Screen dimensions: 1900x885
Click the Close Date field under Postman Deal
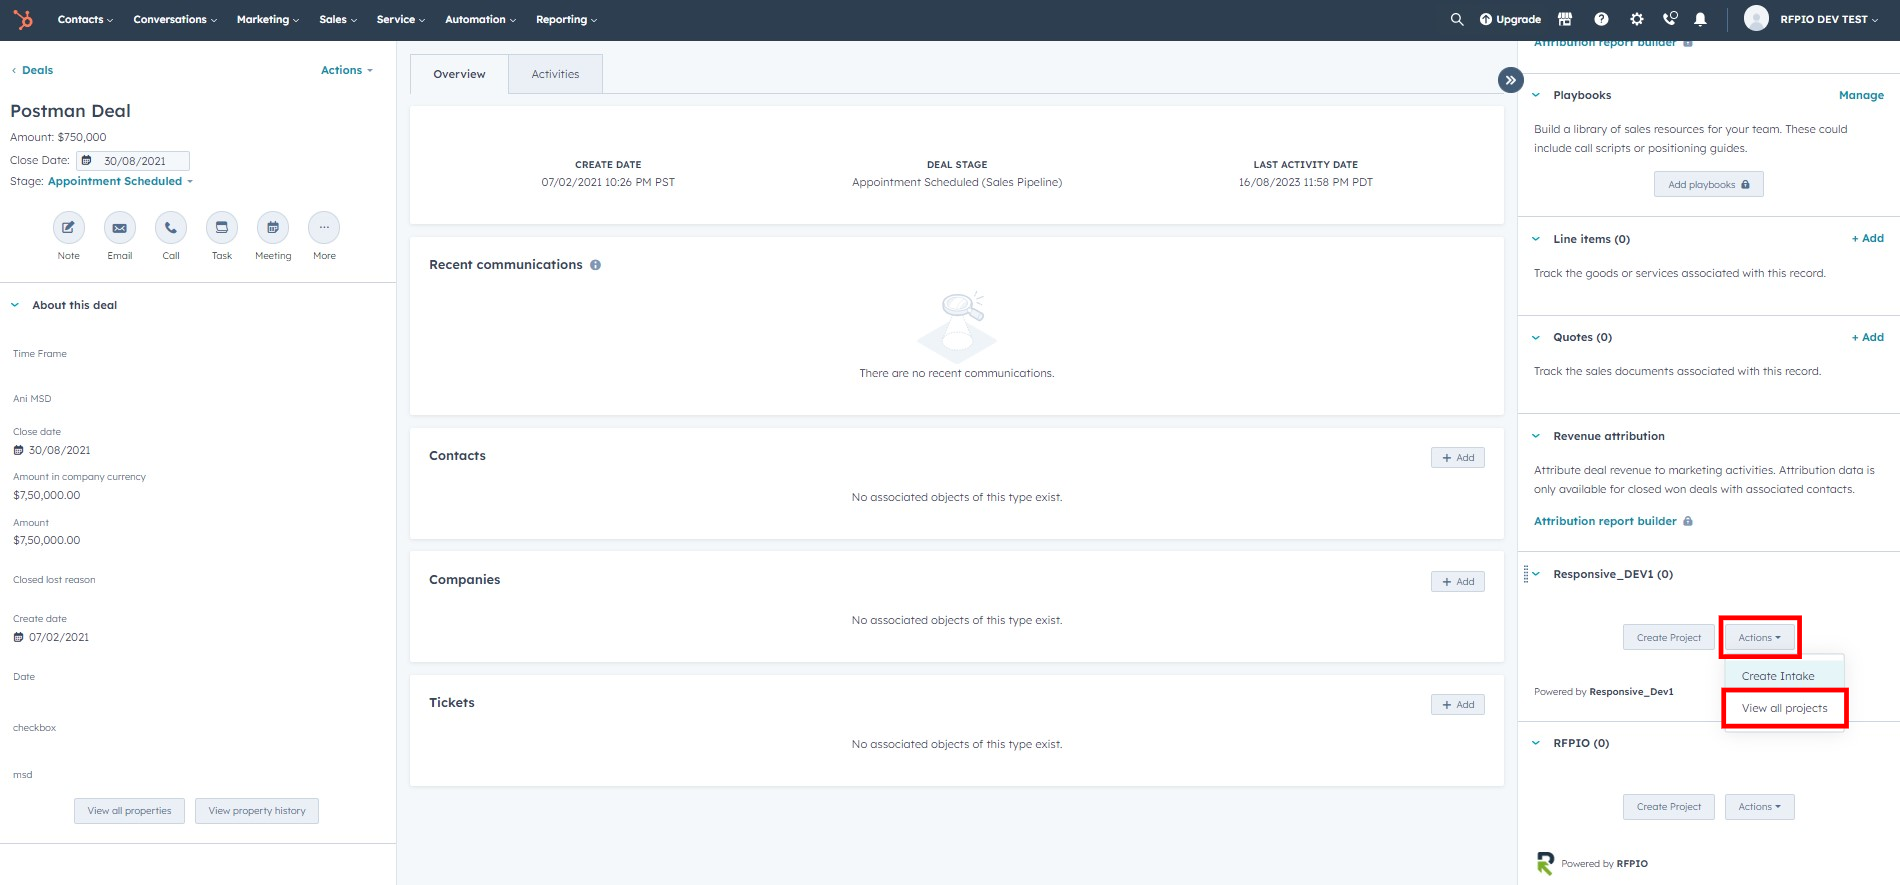(133, 161)
